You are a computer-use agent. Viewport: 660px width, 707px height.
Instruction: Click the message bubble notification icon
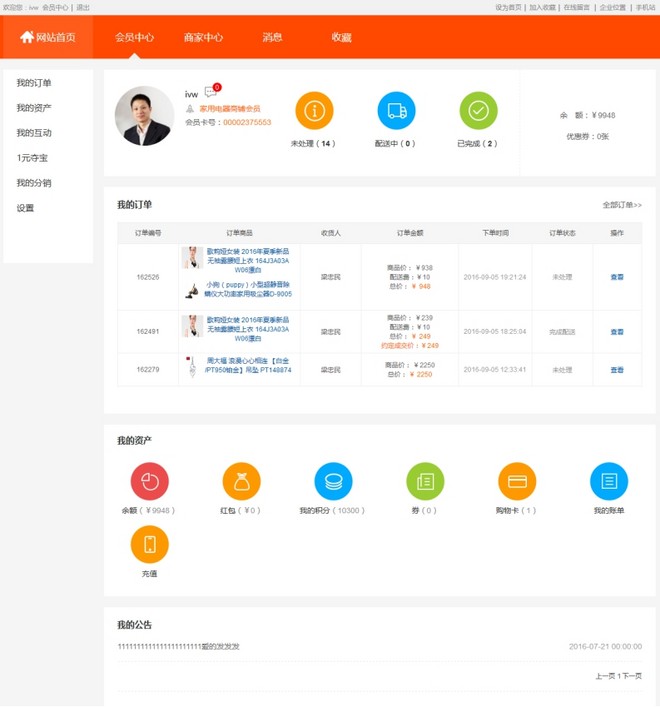coord(210,92)
